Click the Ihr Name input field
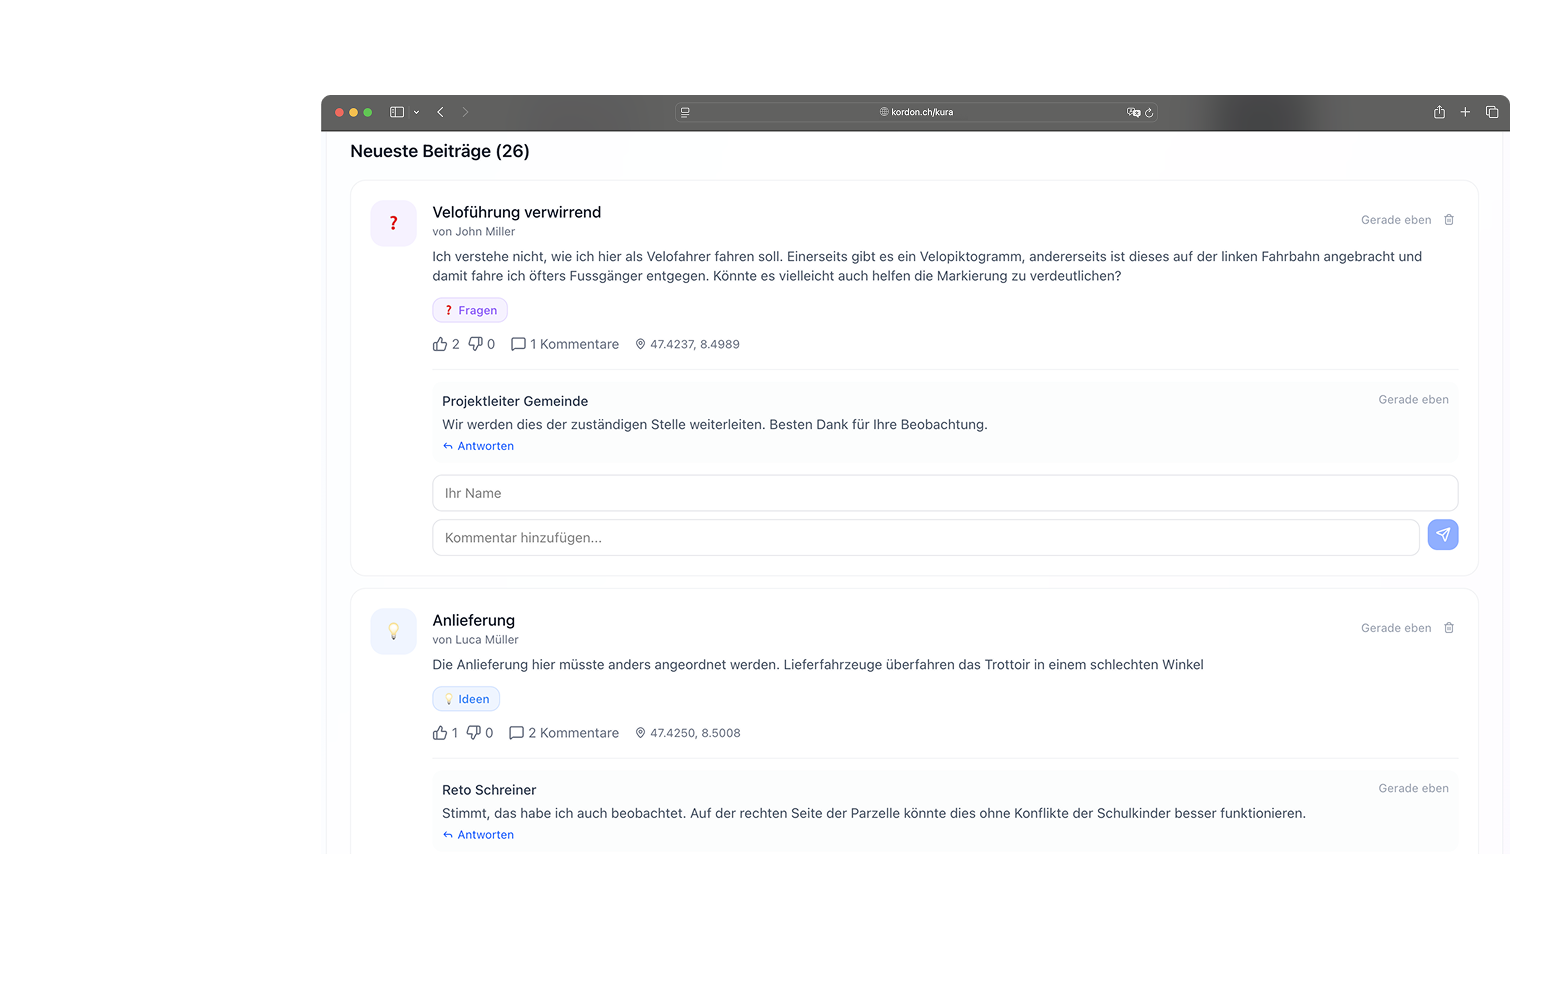 click(x=944, y=492)
